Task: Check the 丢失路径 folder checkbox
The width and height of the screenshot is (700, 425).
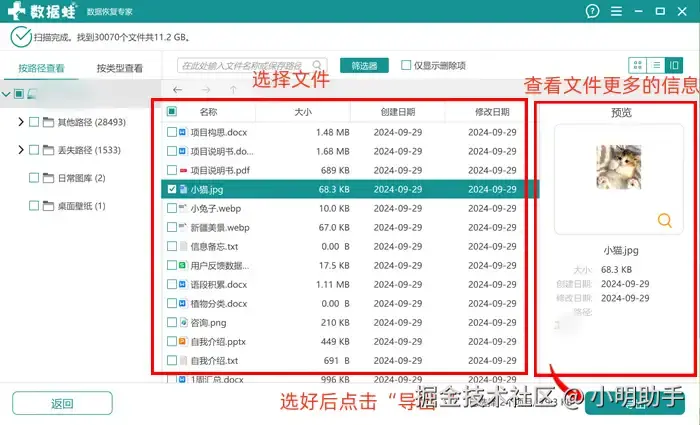Action: click(x=34, y=150)
